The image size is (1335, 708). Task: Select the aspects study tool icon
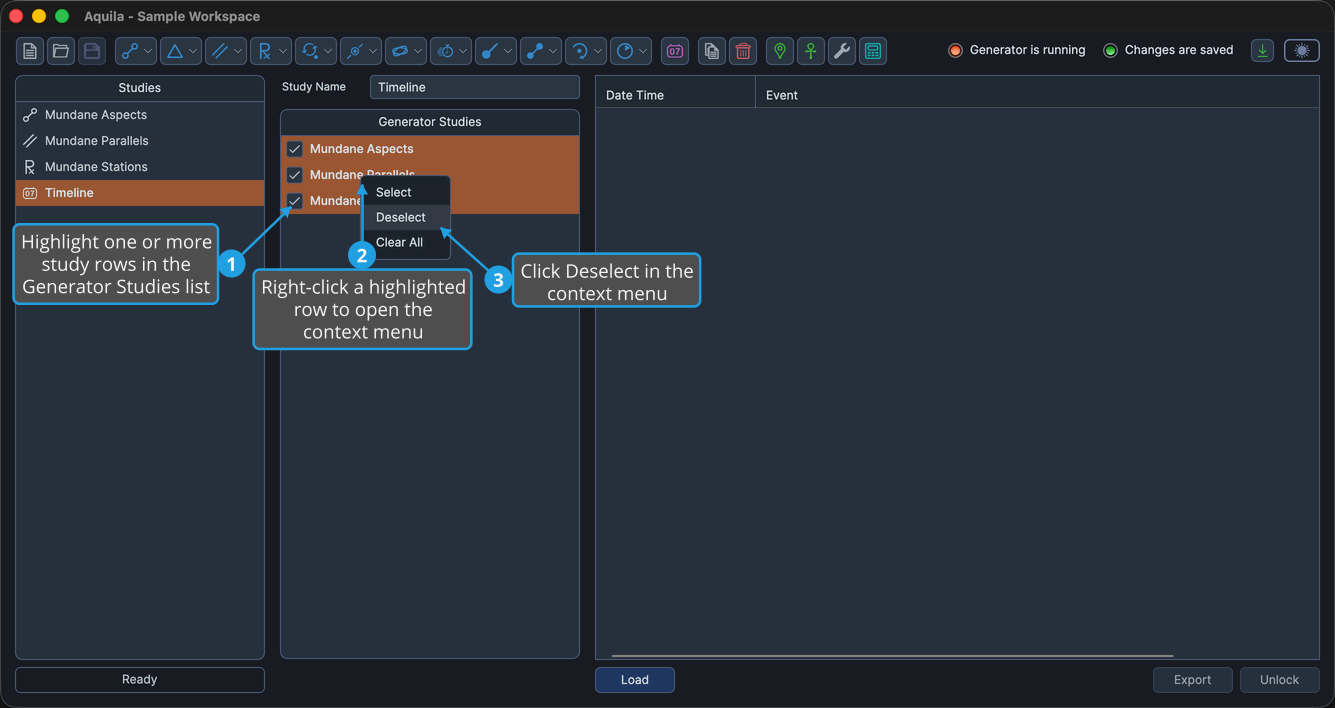point(129,51)
